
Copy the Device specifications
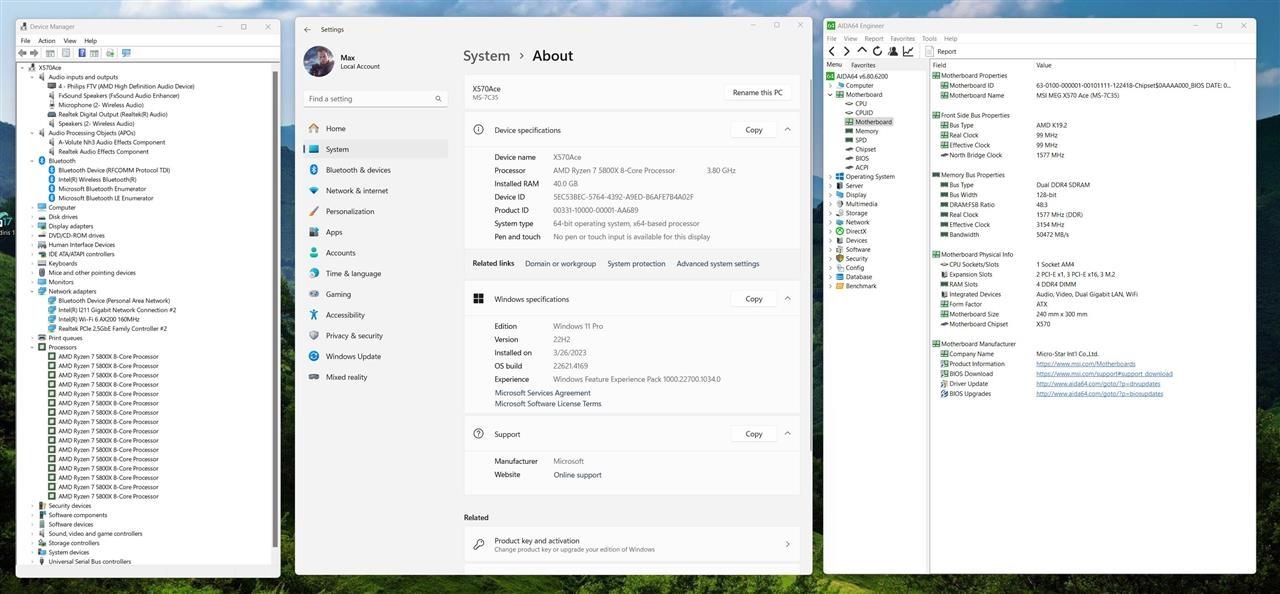[754, 130]
